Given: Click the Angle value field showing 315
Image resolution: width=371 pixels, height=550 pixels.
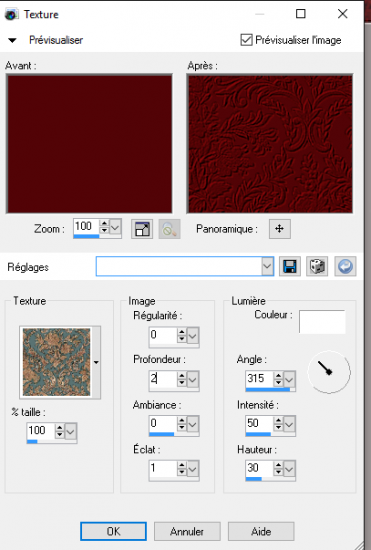Looking at the screenshot, I should pos(259,379).
